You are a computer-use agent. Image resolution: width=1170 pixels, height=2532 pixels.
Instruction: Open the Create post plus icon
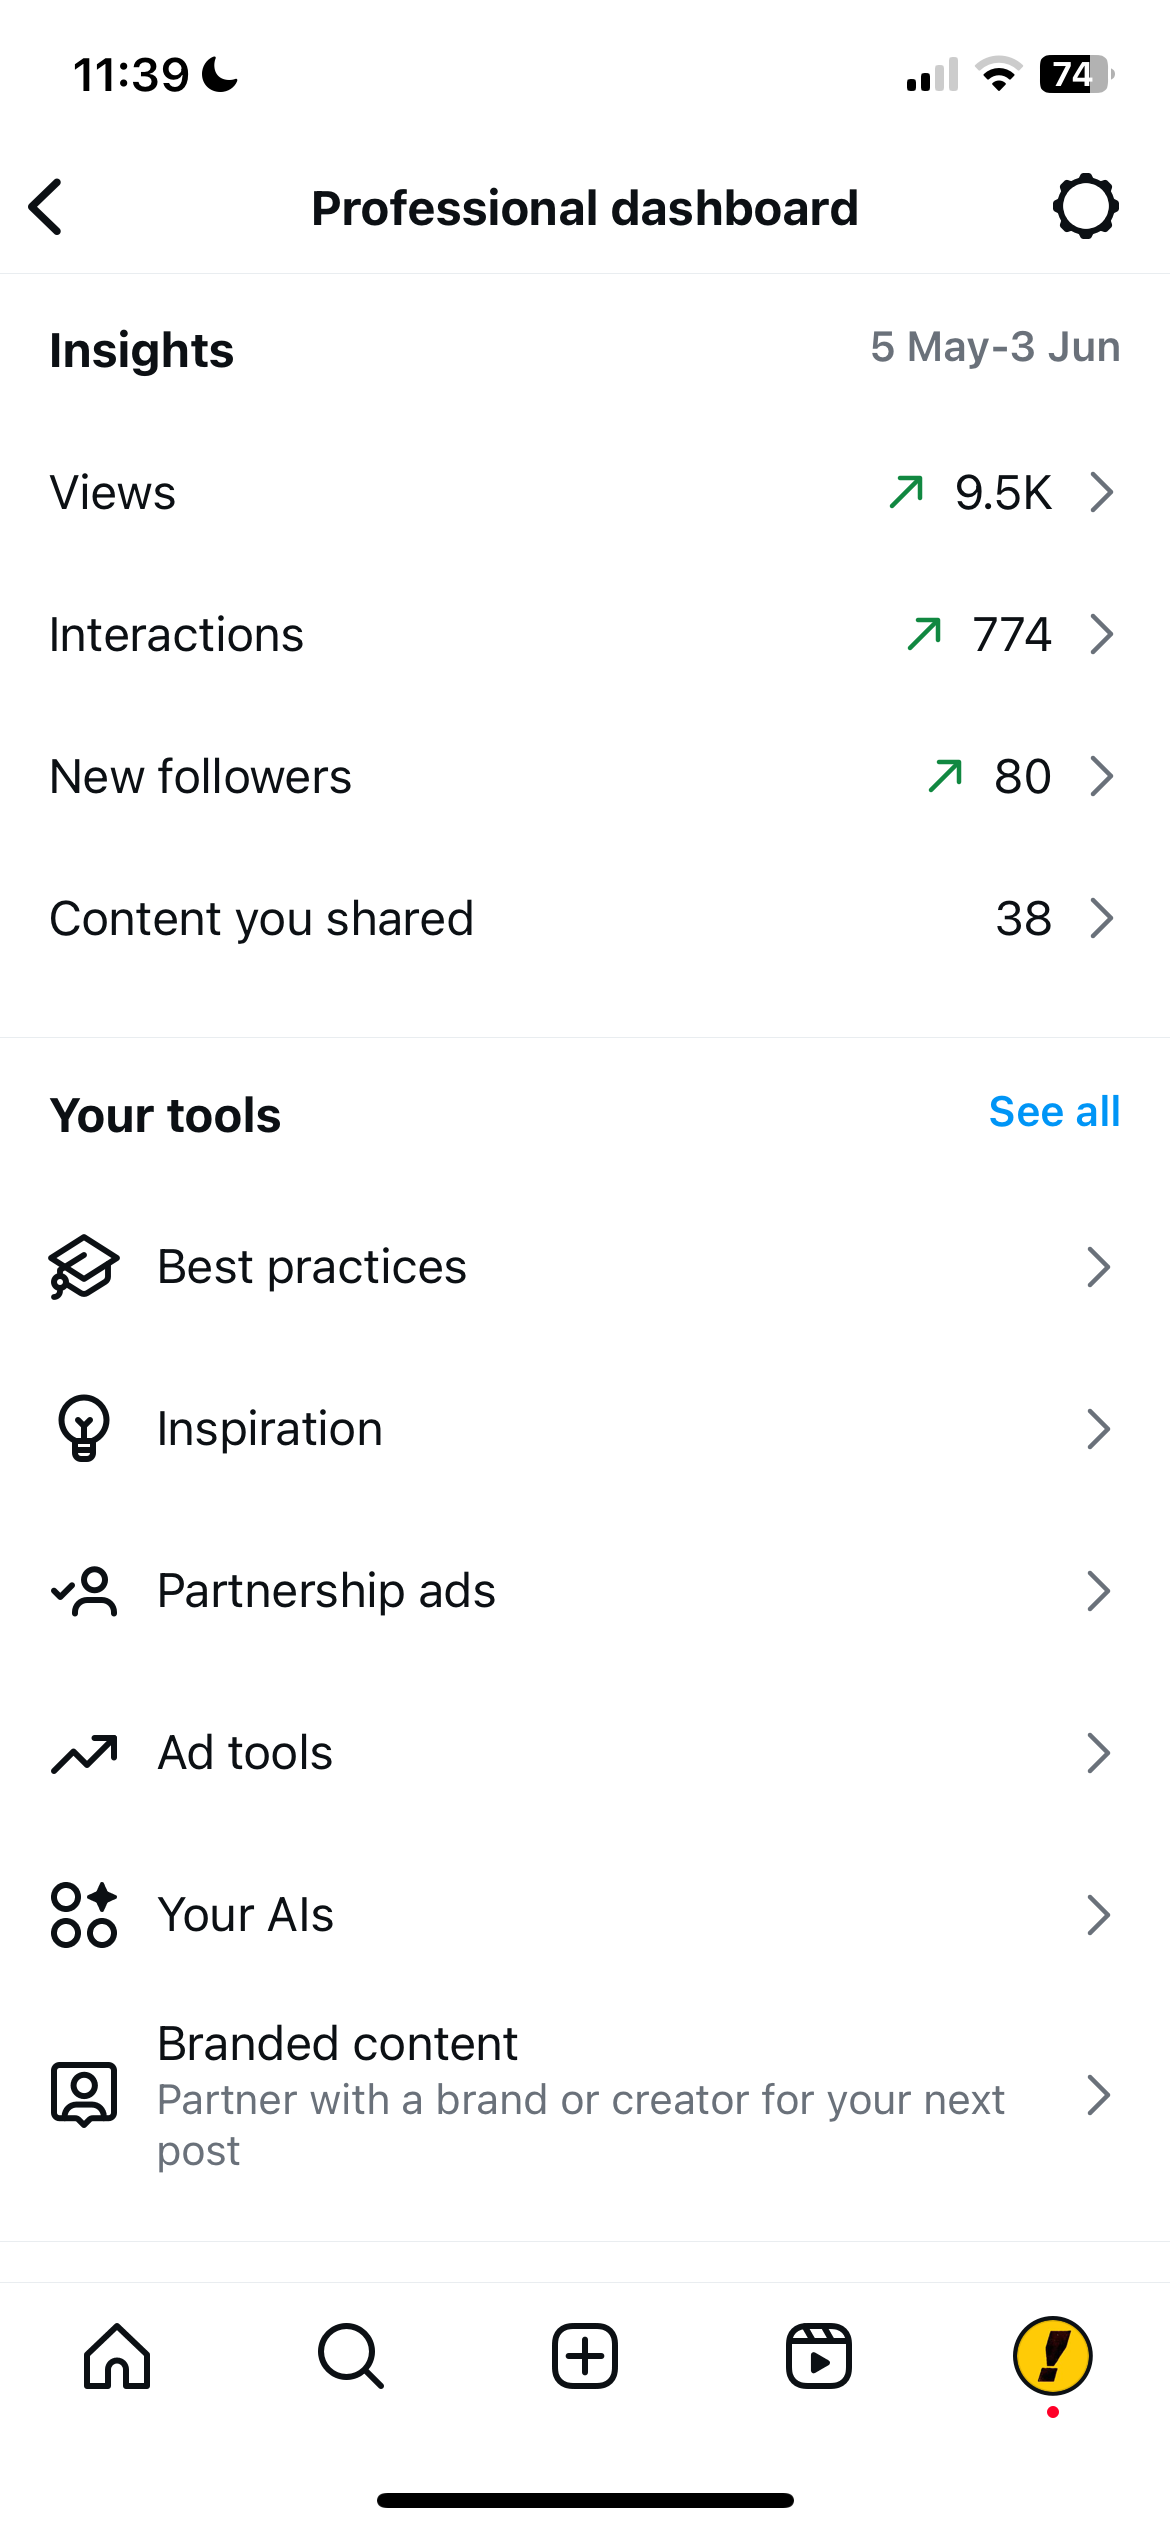point(585,2356)
